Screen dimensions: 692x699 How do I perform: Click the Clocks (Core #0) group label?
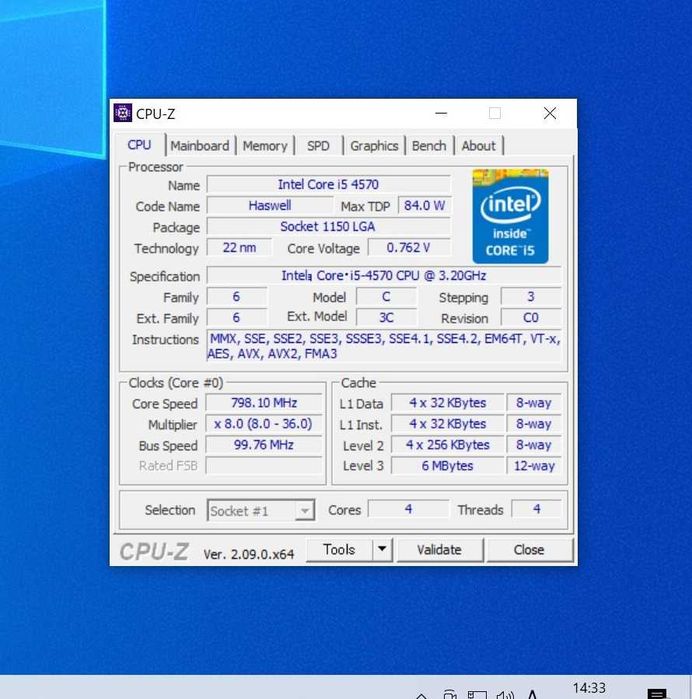(176, 383)
